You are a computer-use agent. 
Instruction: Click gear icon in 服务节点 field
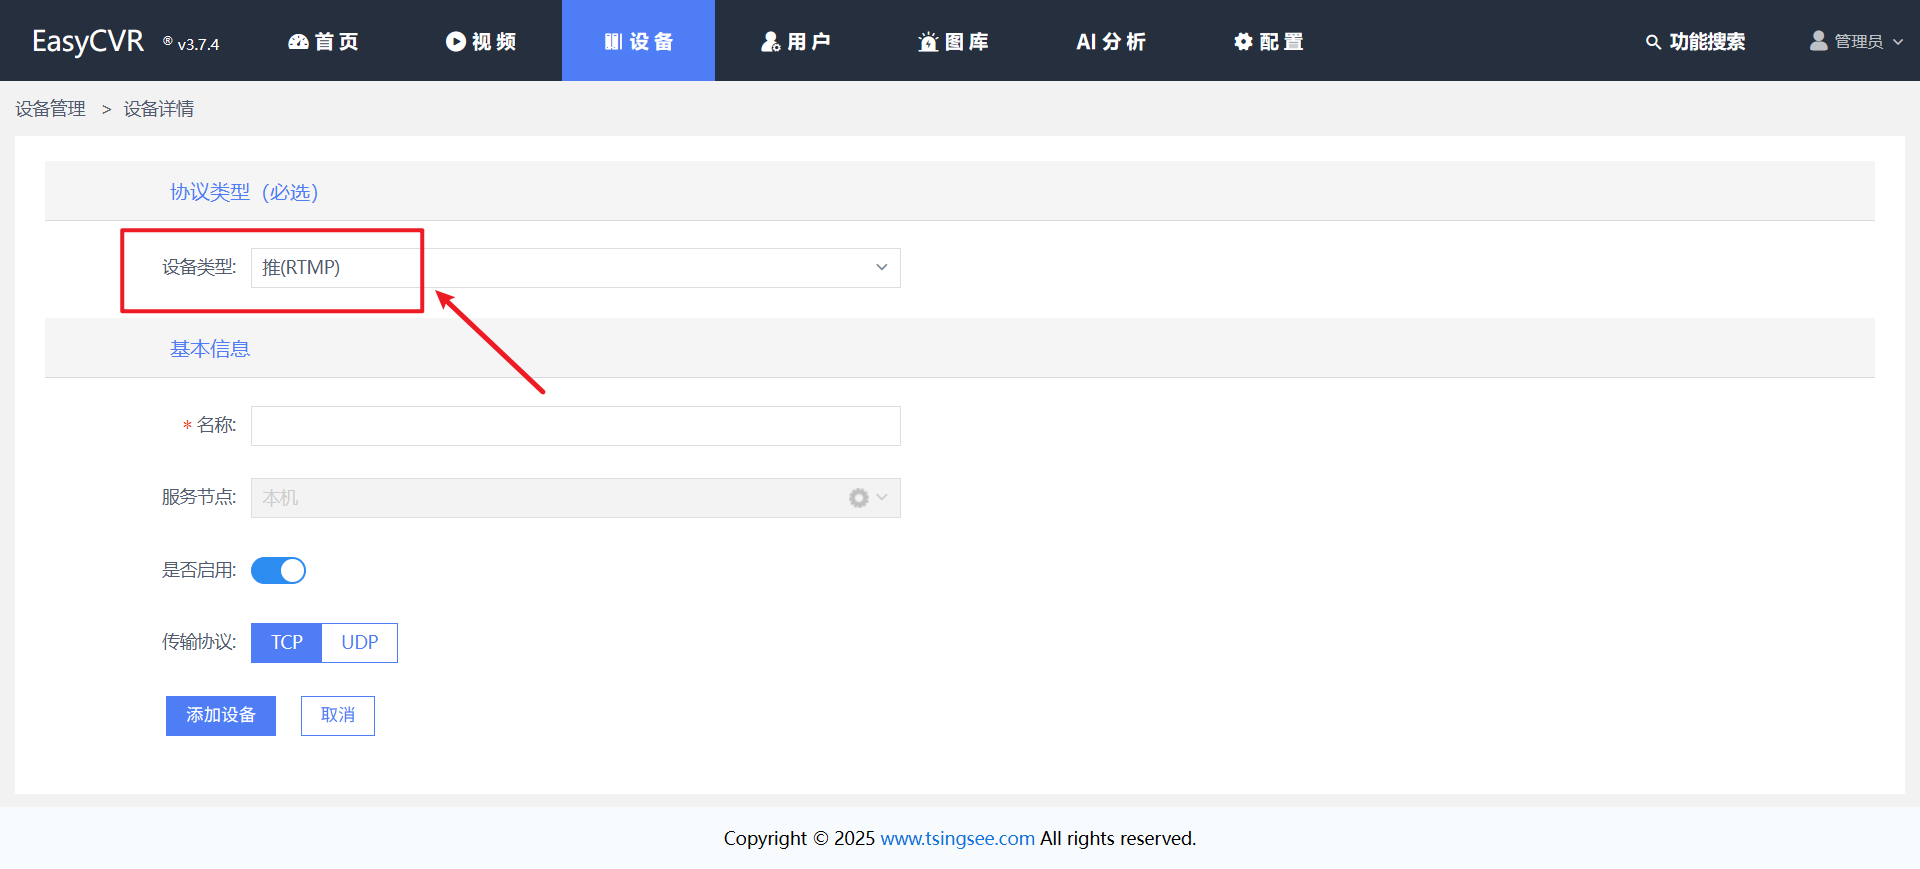[x=858, y=498]
